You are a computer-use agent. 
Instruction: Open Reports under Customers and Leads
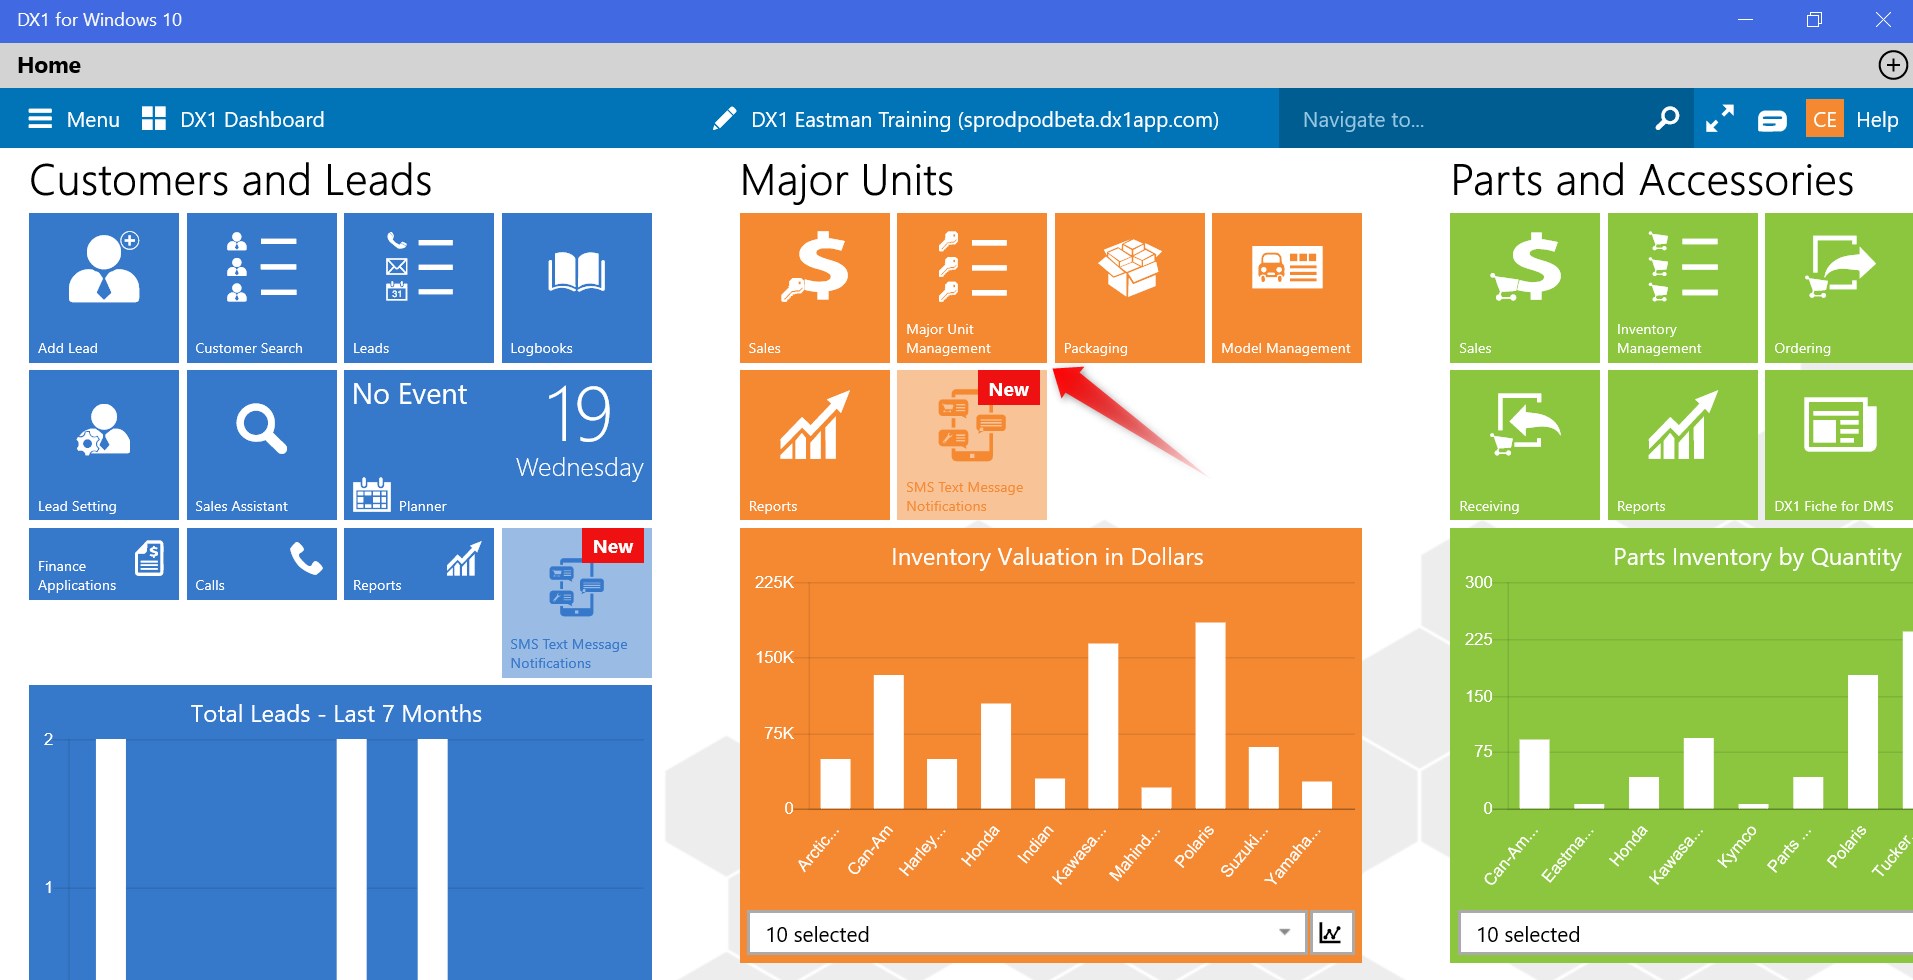tap(419, 564)
